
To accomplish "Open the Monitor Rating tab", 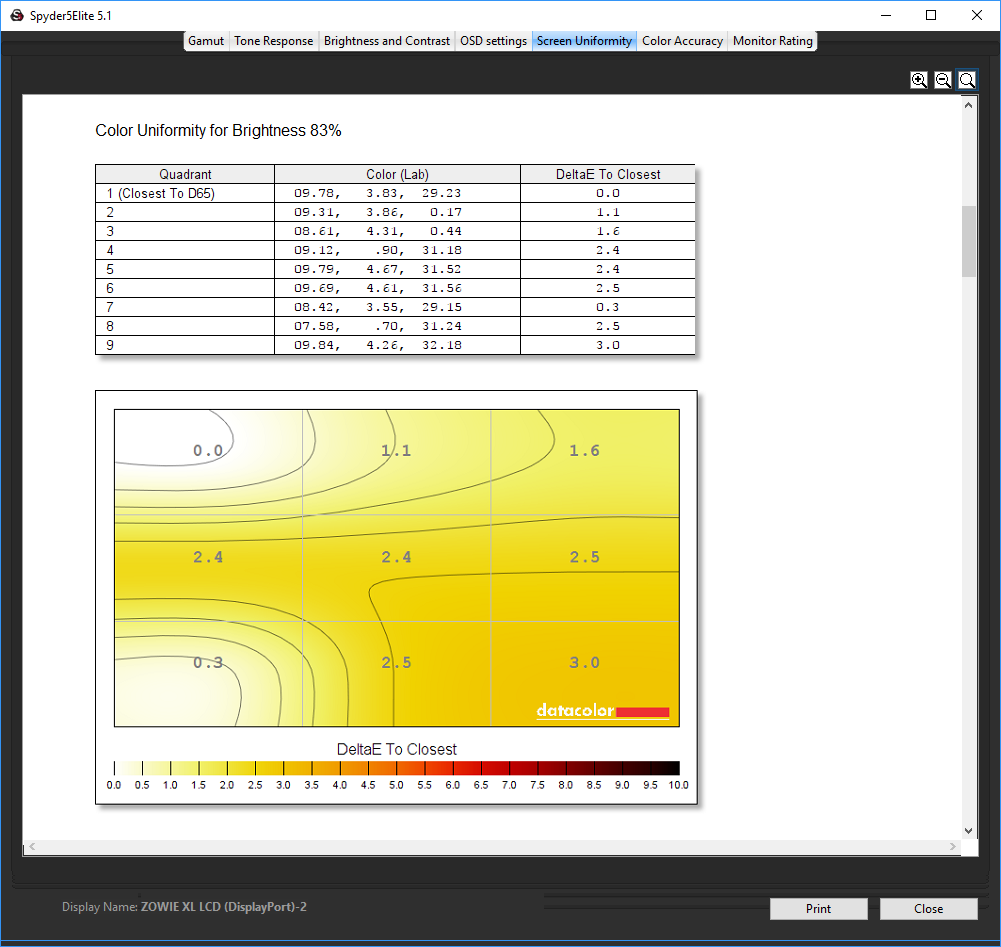I will point(773,41).
